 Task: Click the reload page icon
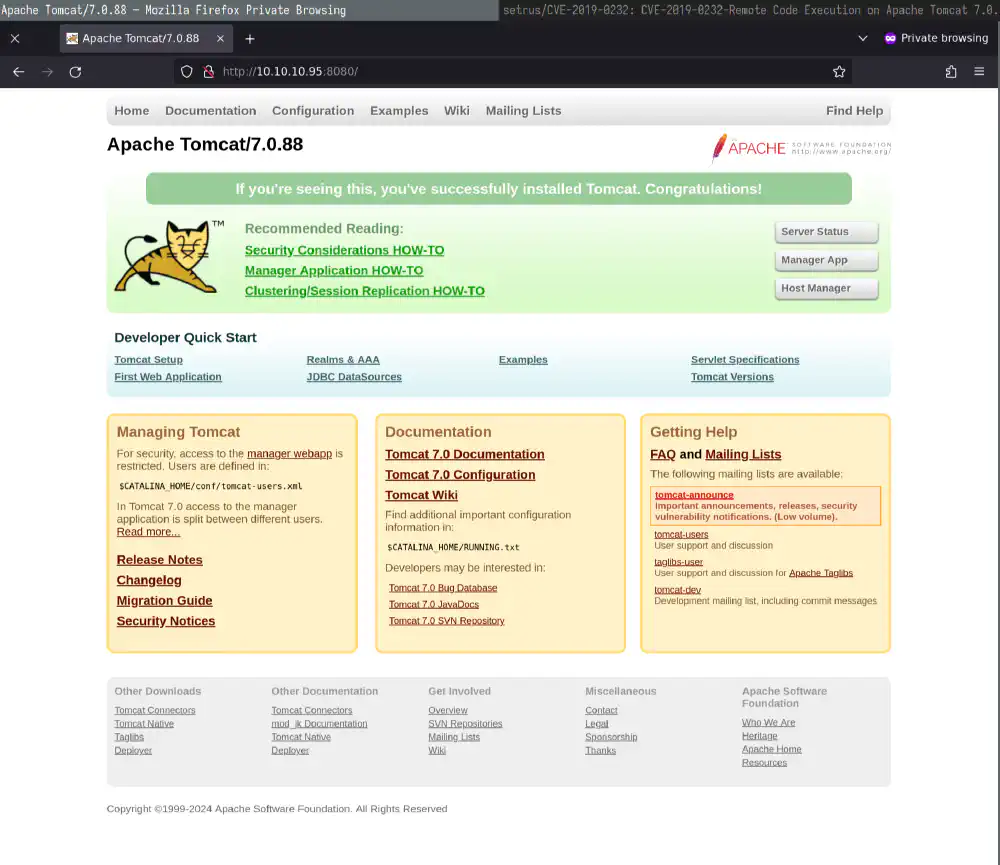[74, 71]
